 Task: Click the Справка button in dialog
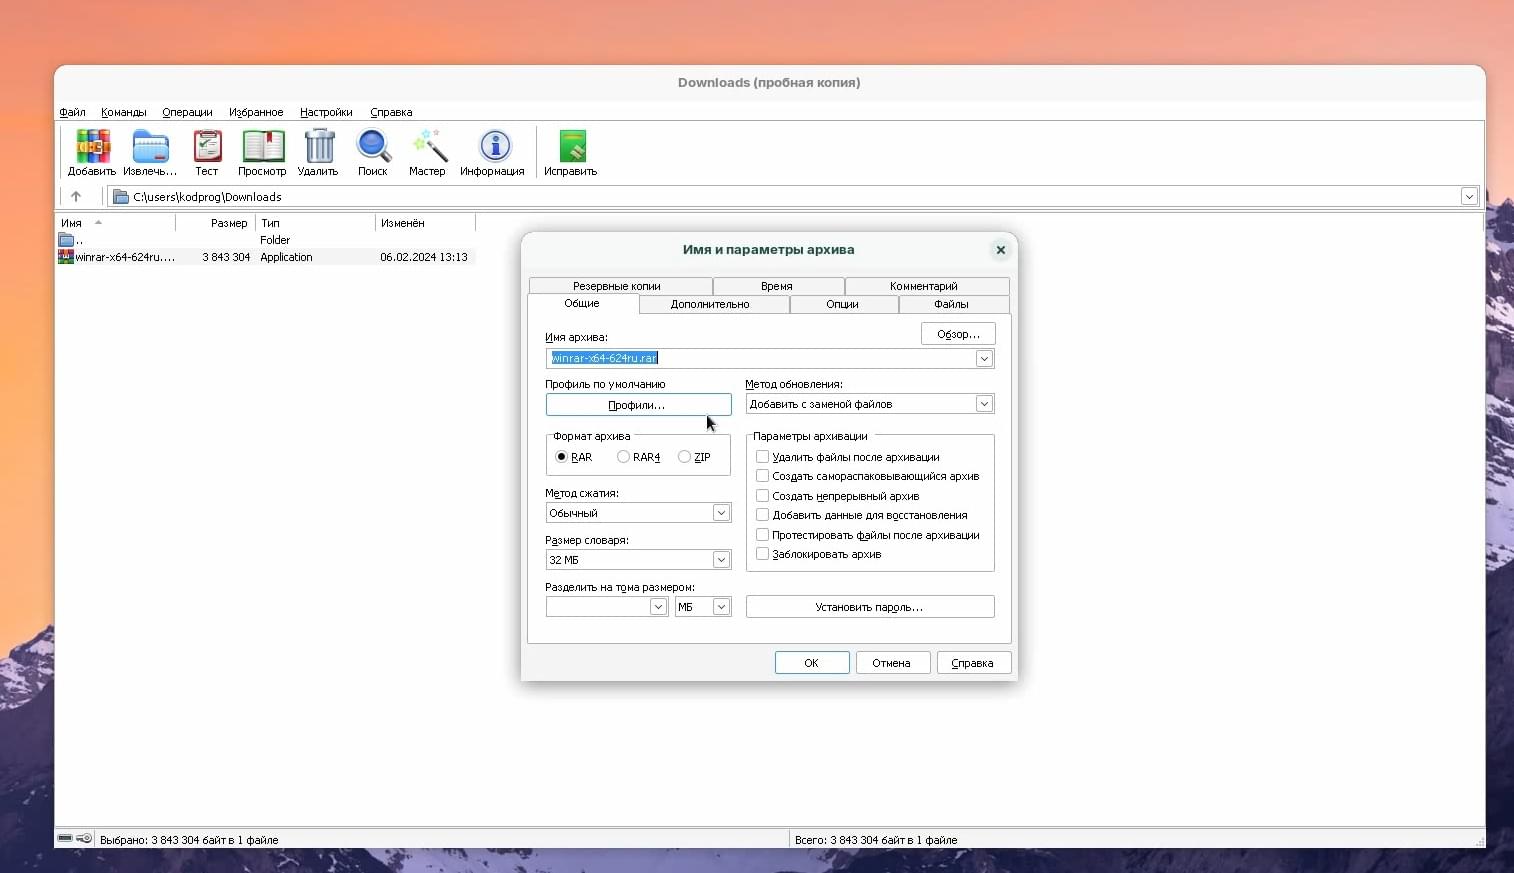pos(973,663)
